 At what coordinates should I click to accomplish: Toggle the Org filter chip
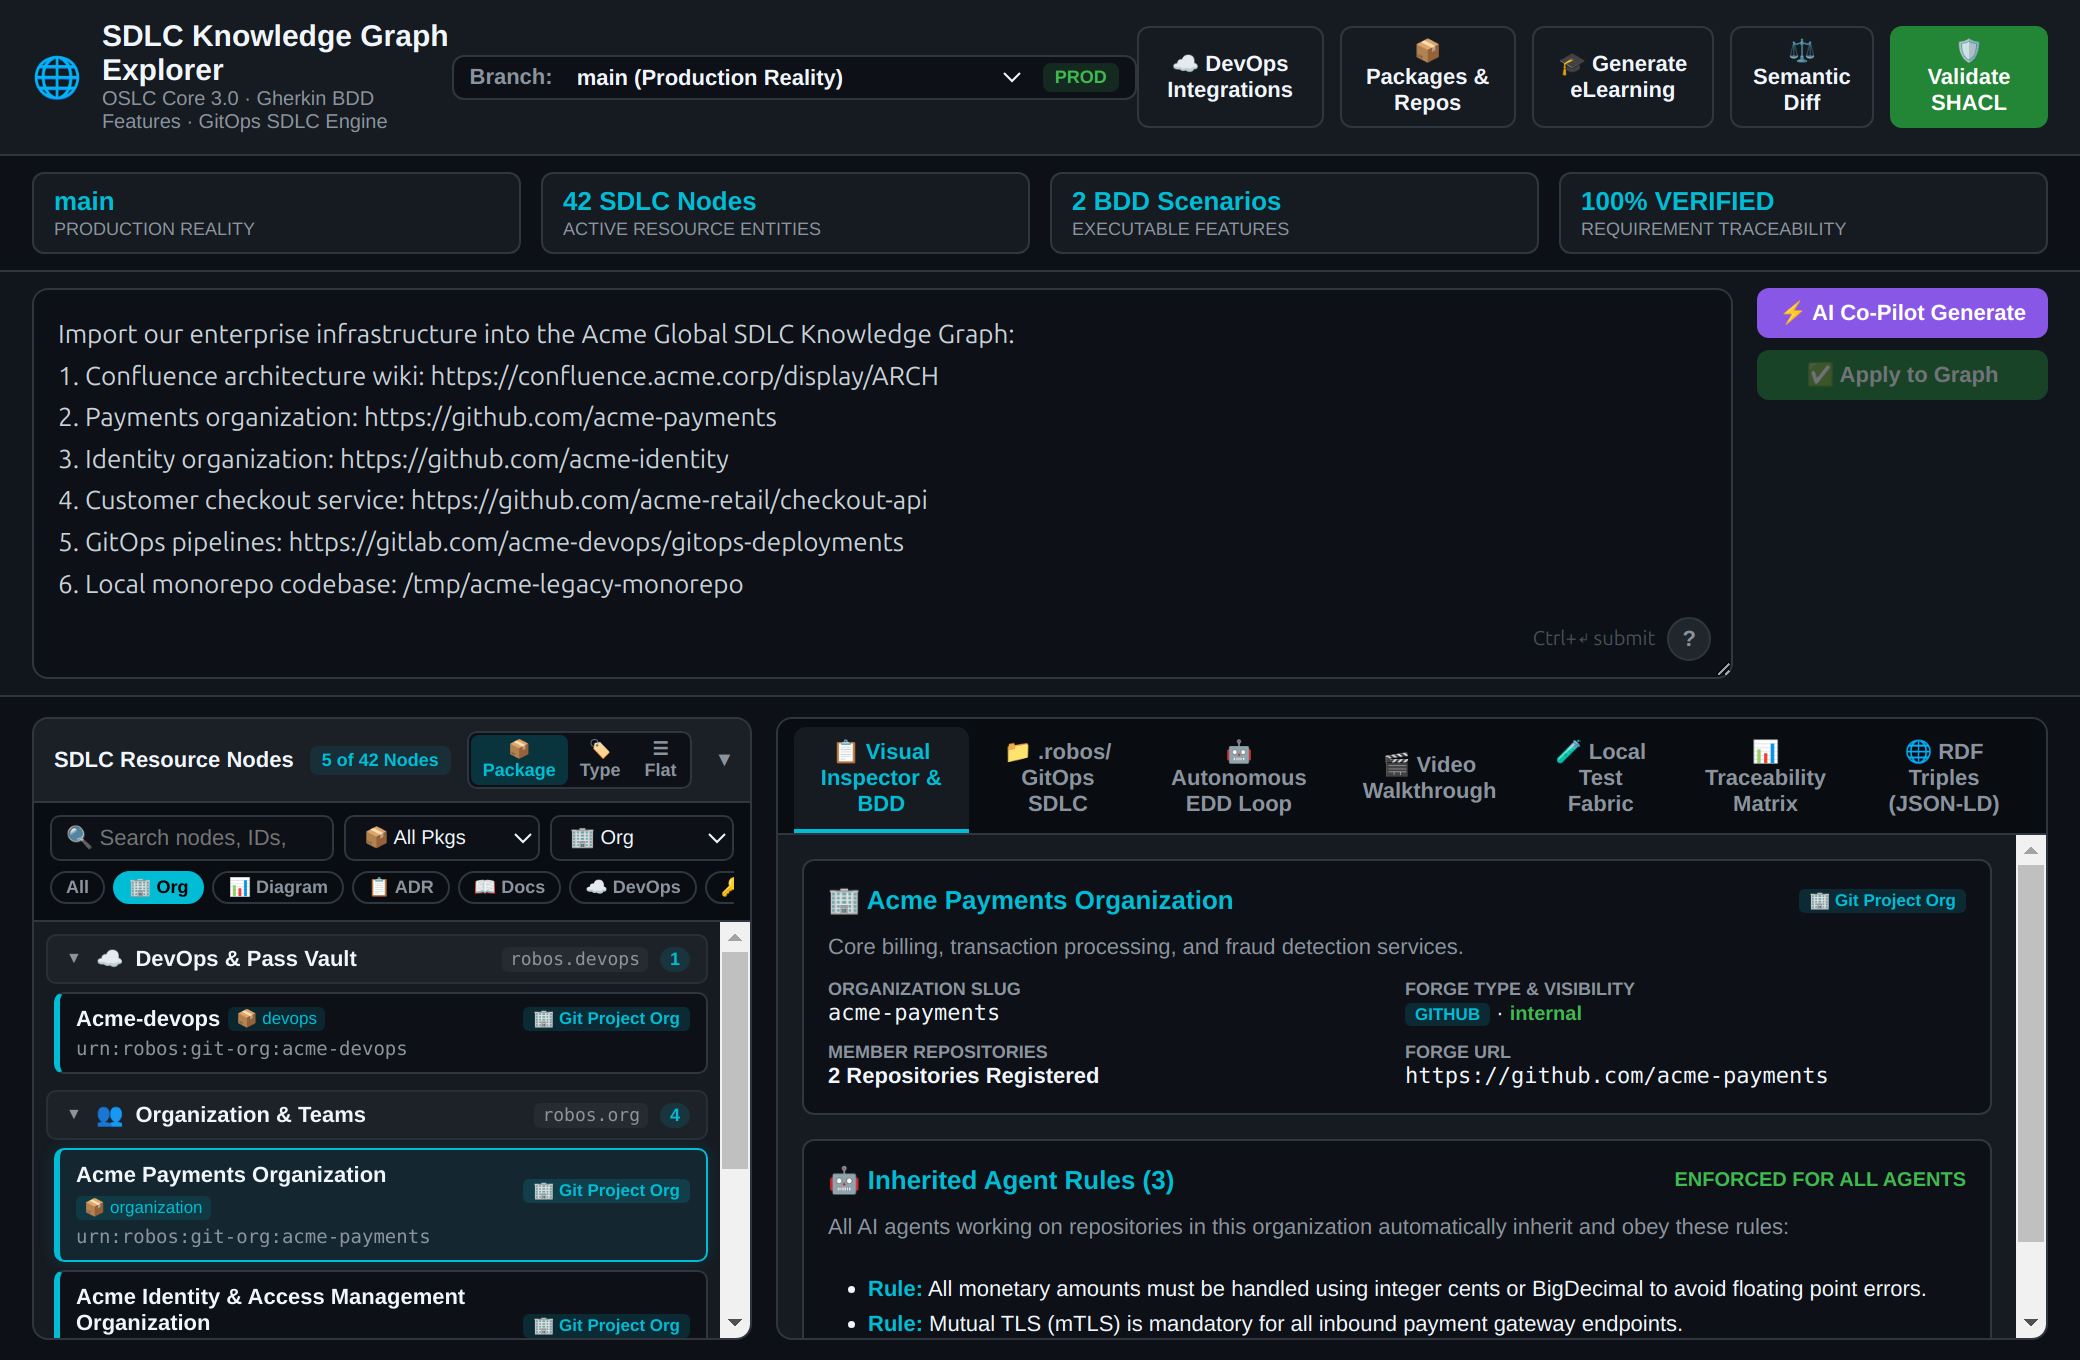[x=158, y=887]
